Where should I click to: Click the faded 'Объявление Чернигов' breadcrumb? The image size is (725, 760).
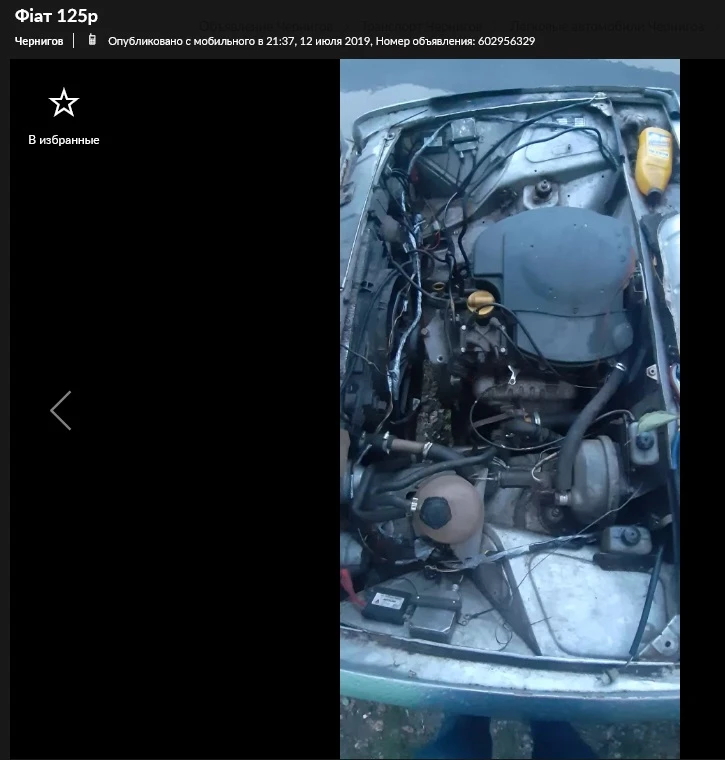click(x=266, y=26)
